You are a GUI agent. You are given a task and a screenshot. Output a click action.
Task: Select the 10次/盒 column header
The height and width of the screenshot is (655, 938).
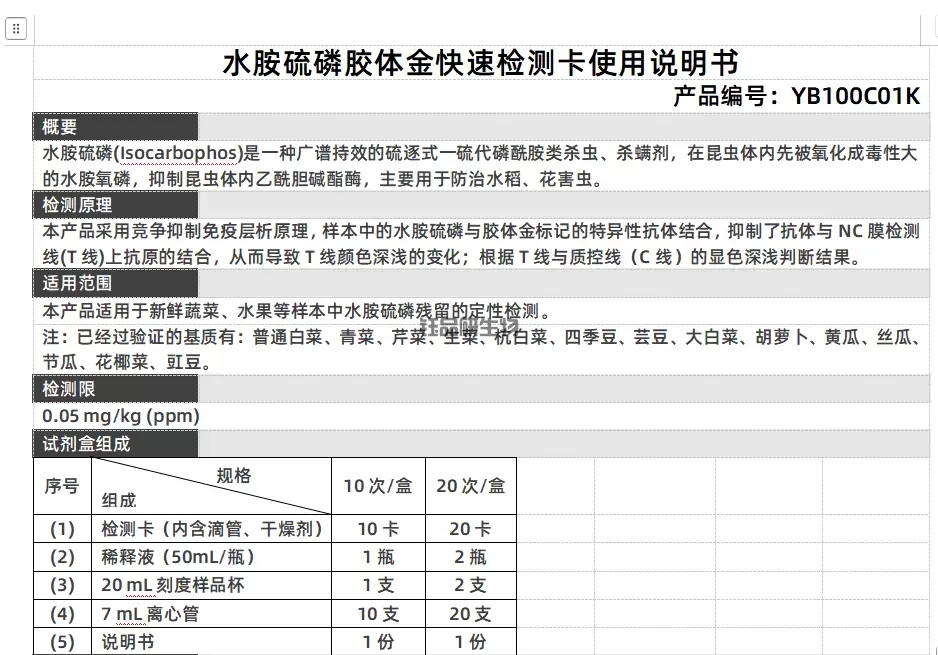coord(378,485)
